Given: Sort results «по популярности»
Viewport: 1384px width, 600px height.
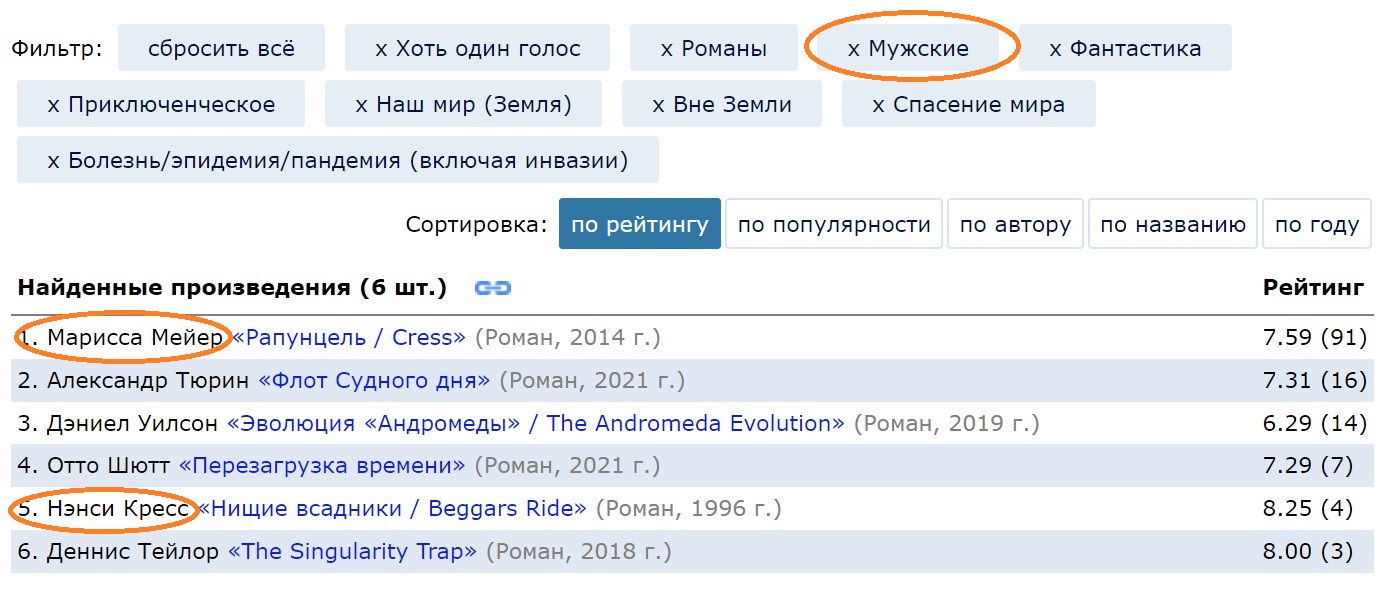Looking at the screenshot, I should click(x=834, y=224).
